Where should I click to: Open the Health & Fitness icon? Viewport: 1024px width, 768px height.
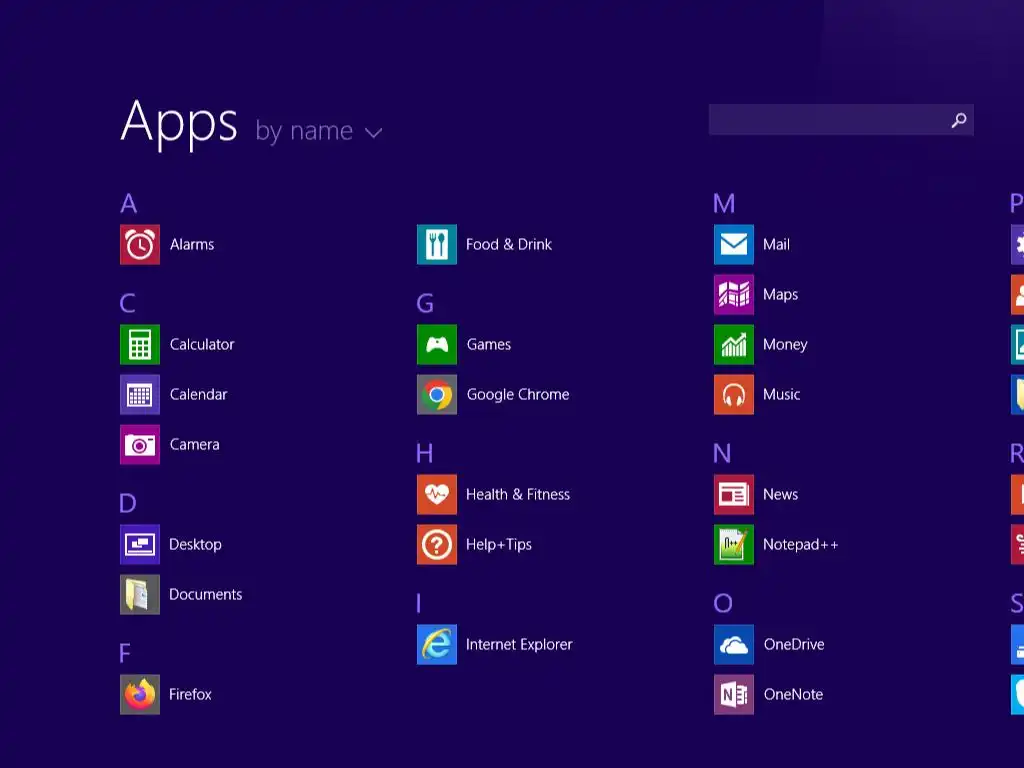click(x=437, y=494)
